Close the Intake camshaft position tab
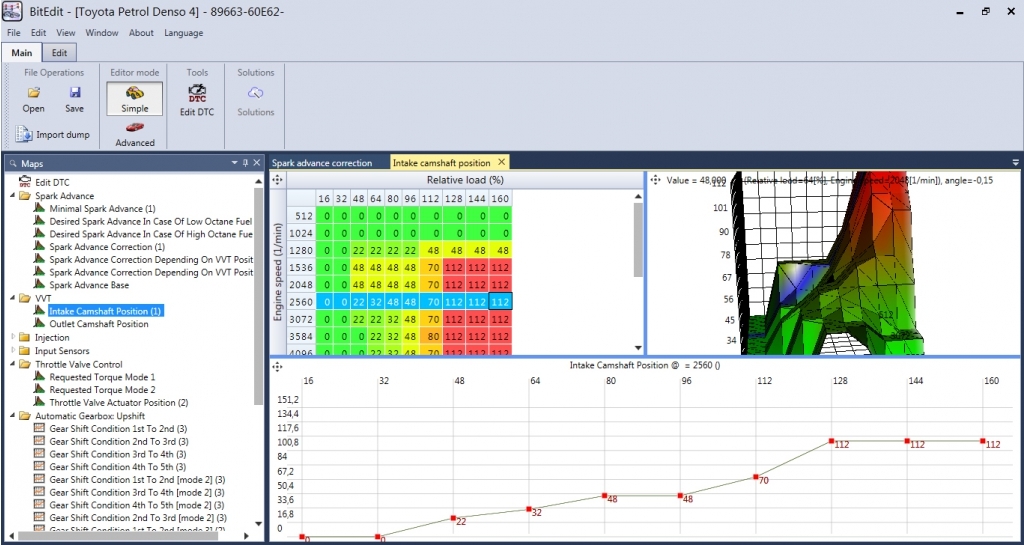Image resolution: width=1024 pixels, height=545 pixels. tap(501, 162)
